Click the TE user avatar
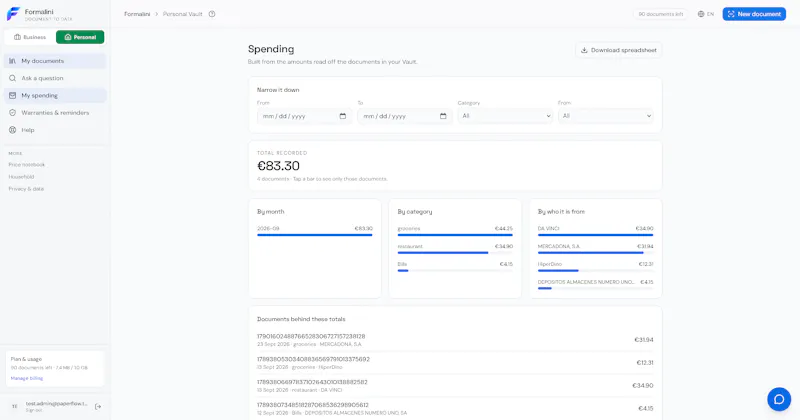Viewport: 800px width, 420px height. (15, 406)
